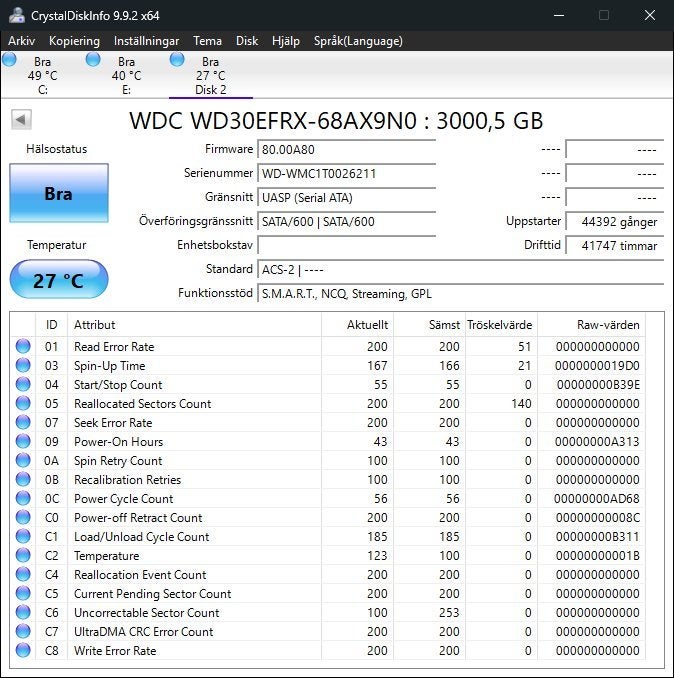Open the Tema menu

coord(207,41)
